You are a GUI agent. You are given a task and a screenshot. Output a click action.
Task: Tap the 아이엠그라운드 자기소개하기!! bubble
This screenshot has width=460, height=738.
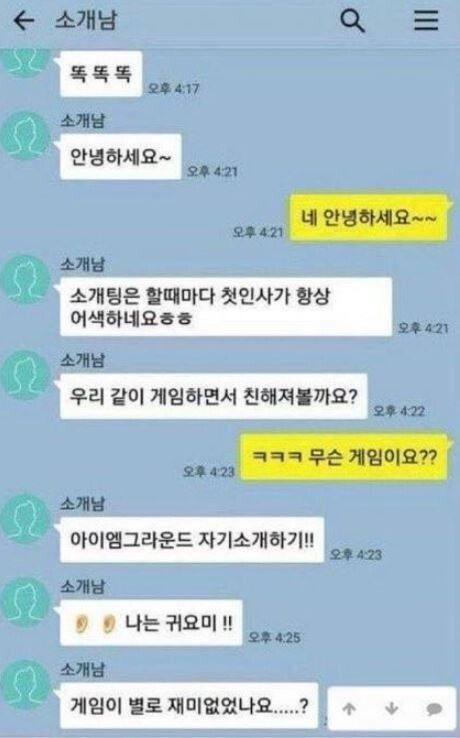192,540
